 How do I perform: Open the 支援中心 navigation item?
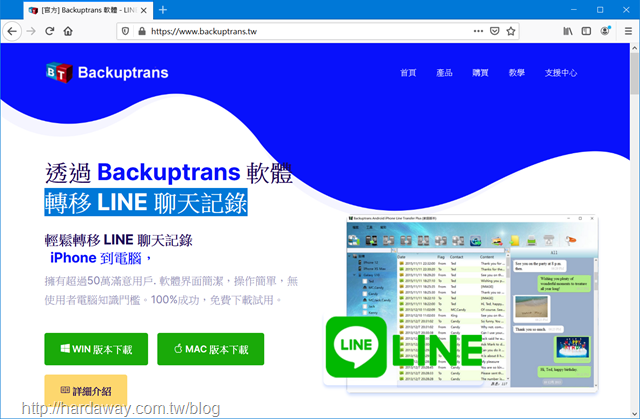point(561,73)
